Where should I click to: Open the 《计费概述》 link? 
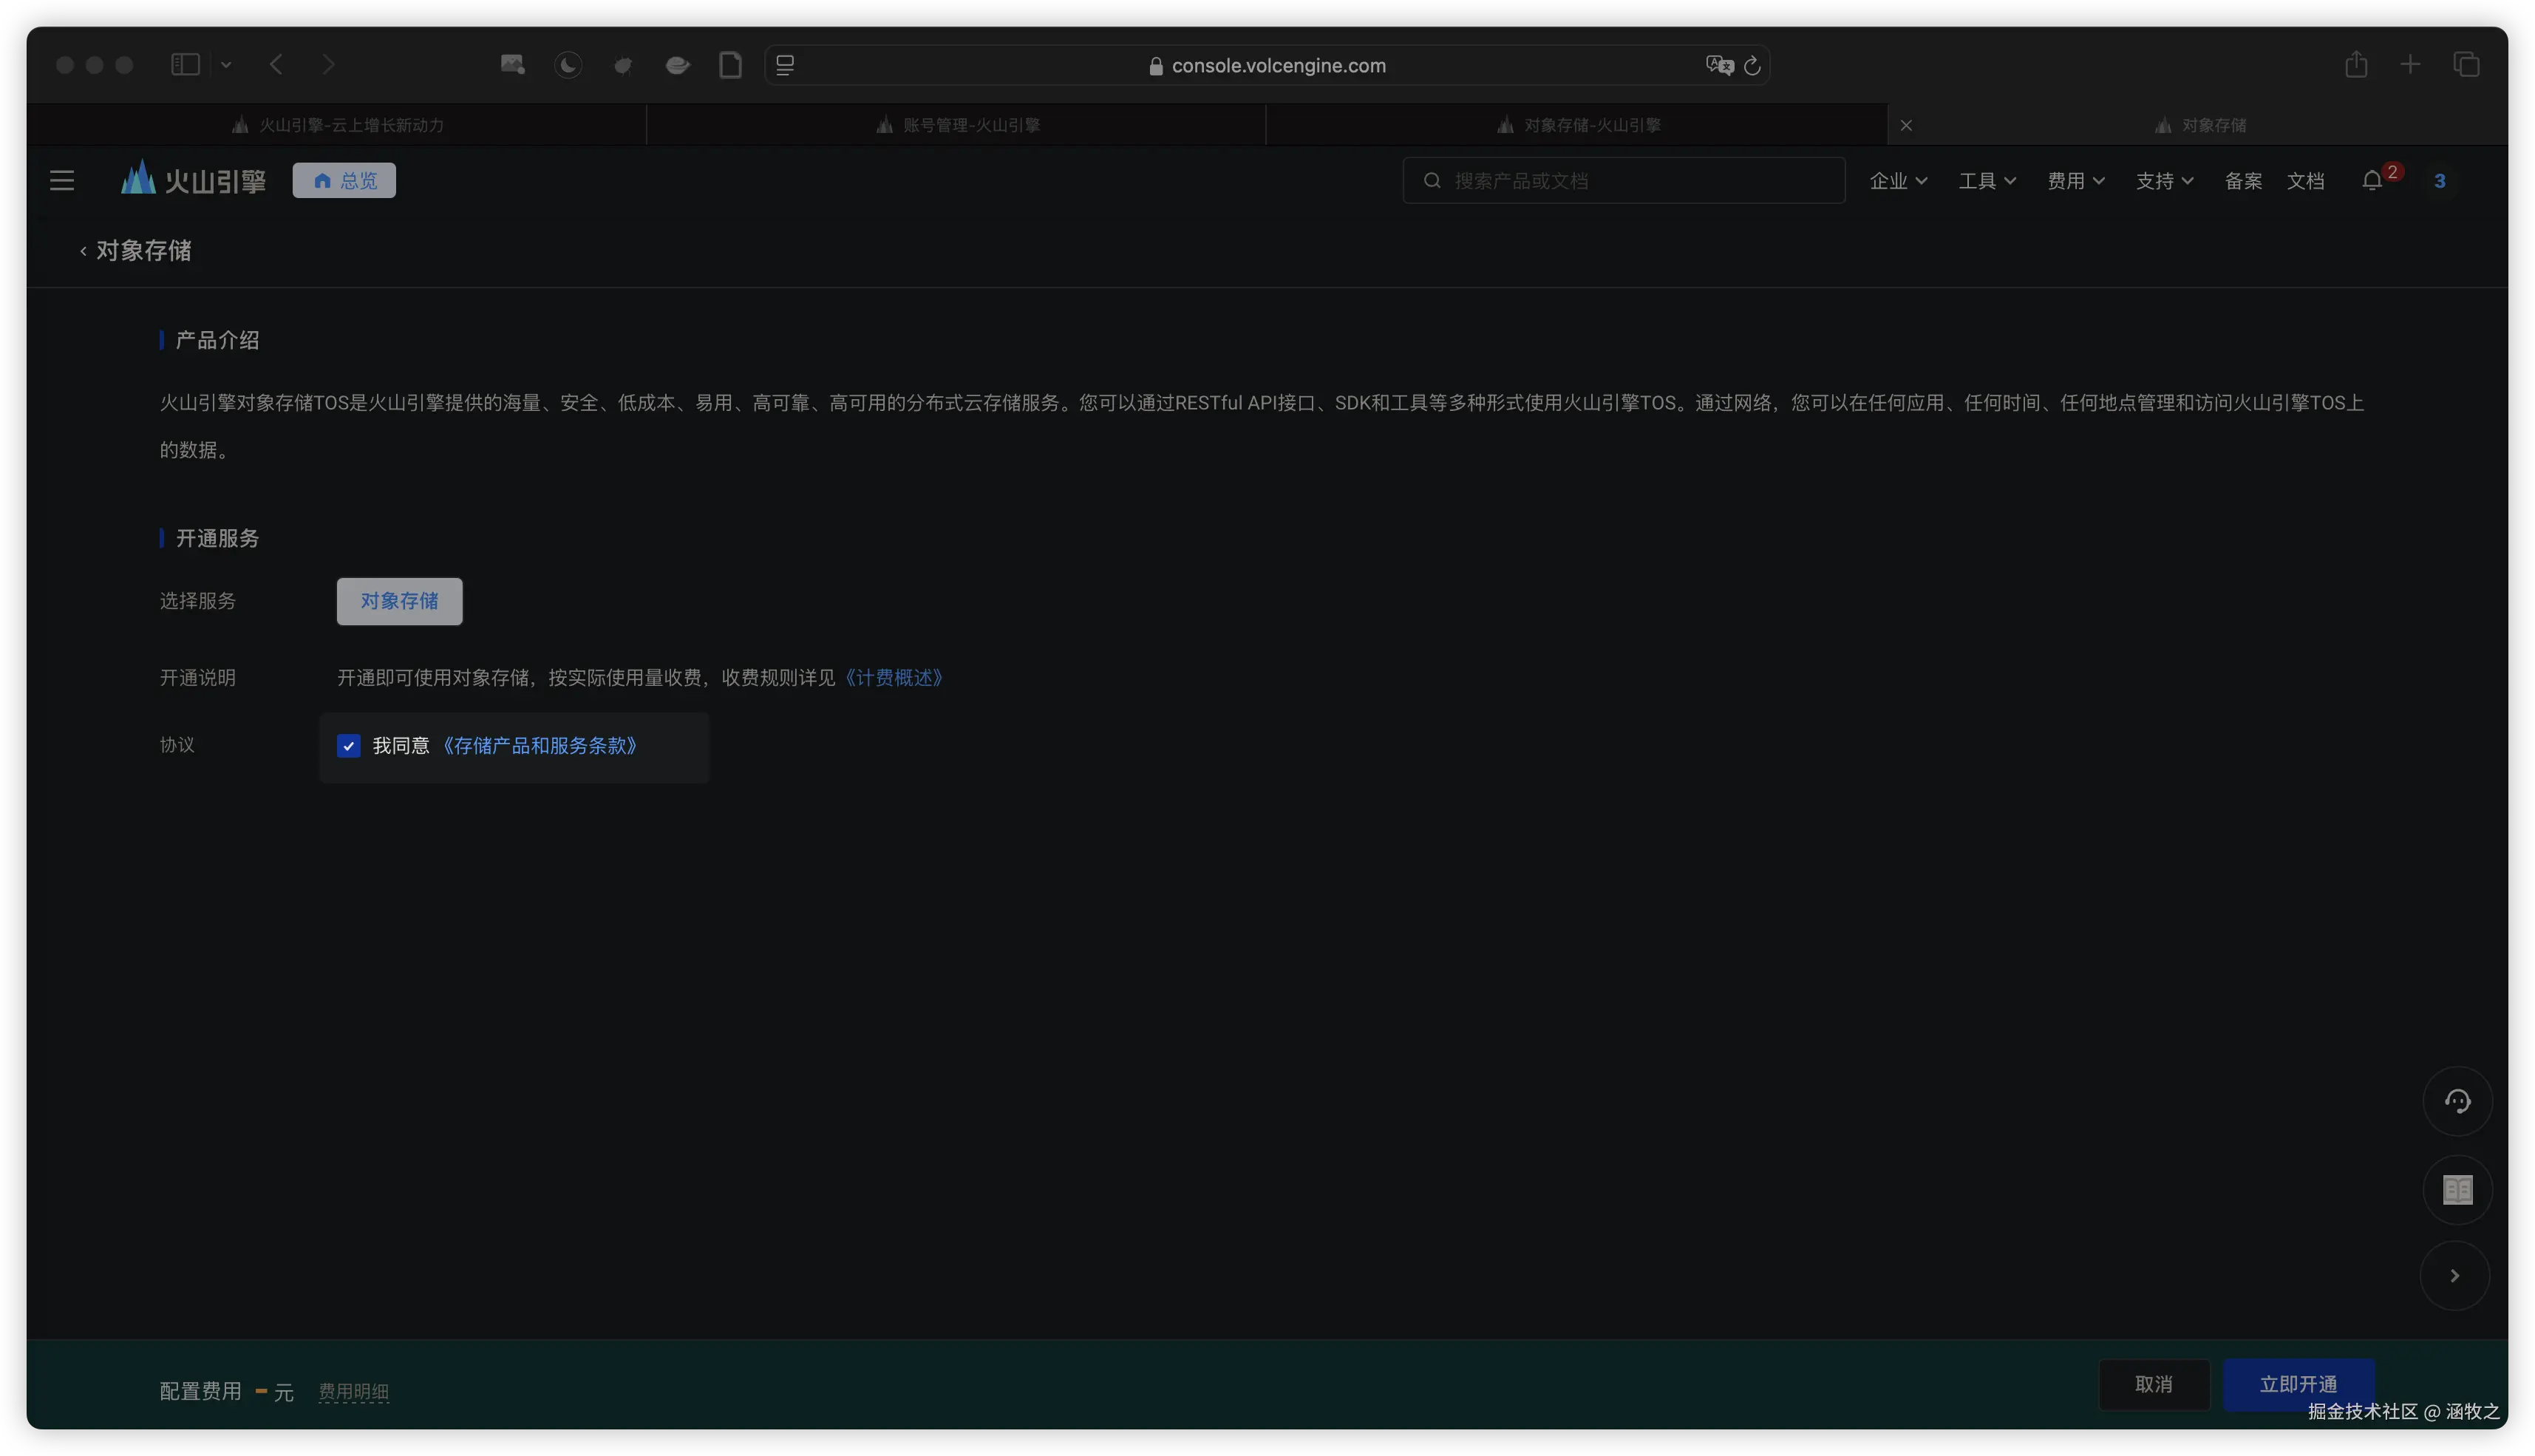pos(894,678)
